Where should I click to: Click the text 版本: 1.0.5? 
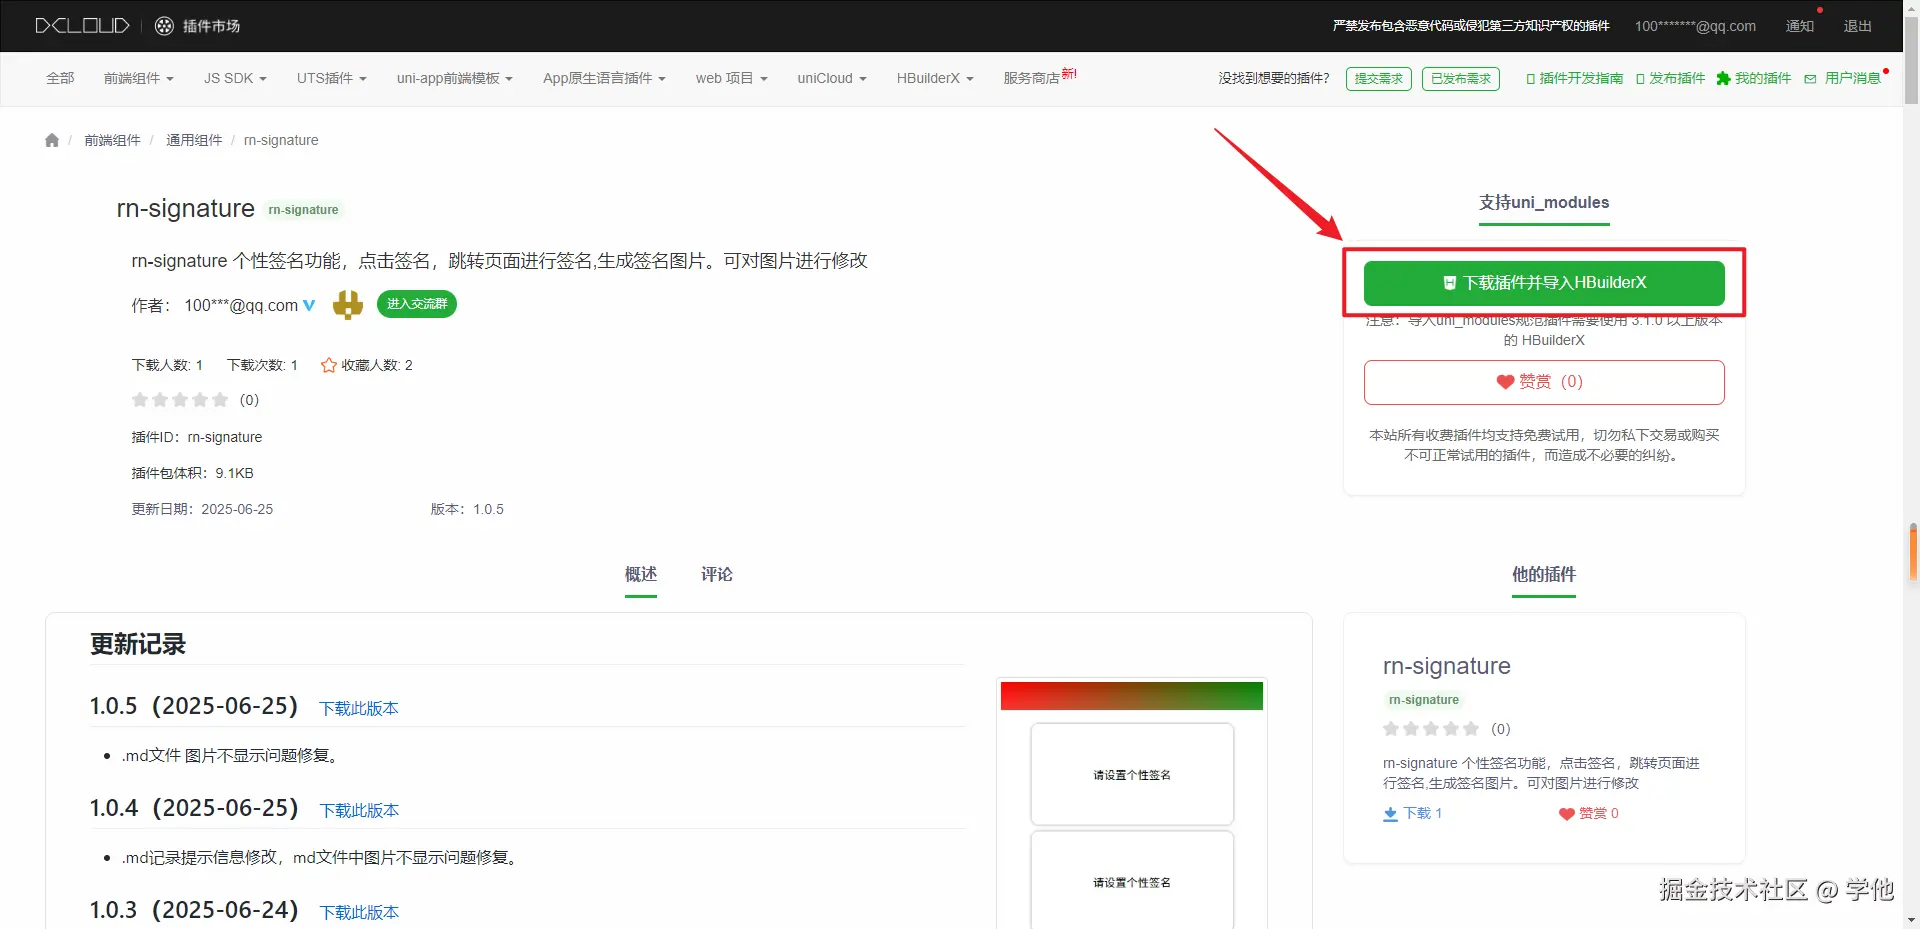pos(467,509)
